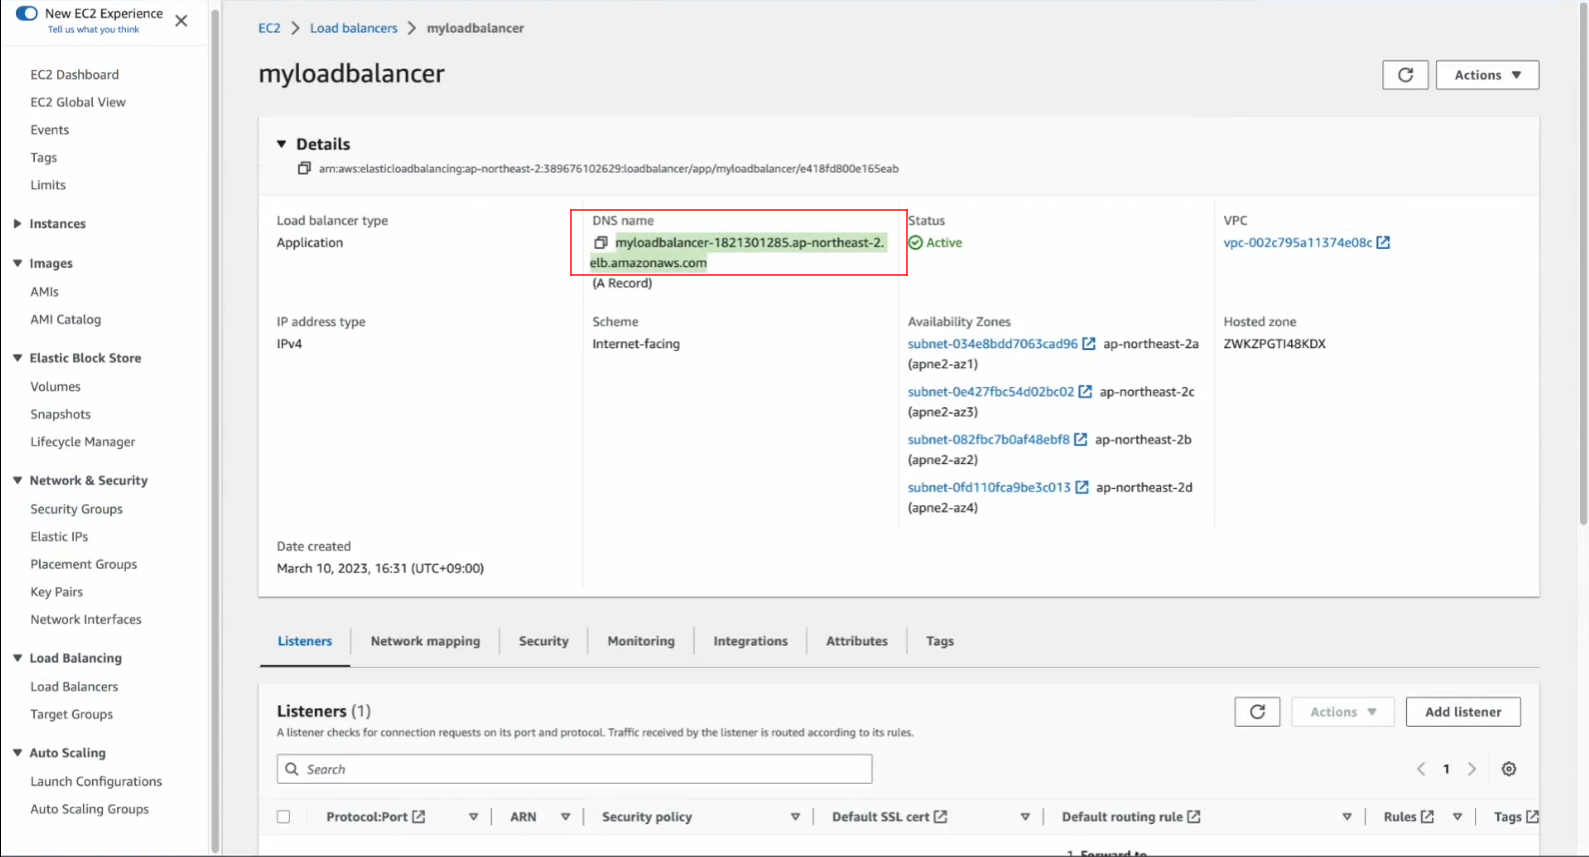
Task: Click the Add listener button
Action: click(x=1463, y=712)
